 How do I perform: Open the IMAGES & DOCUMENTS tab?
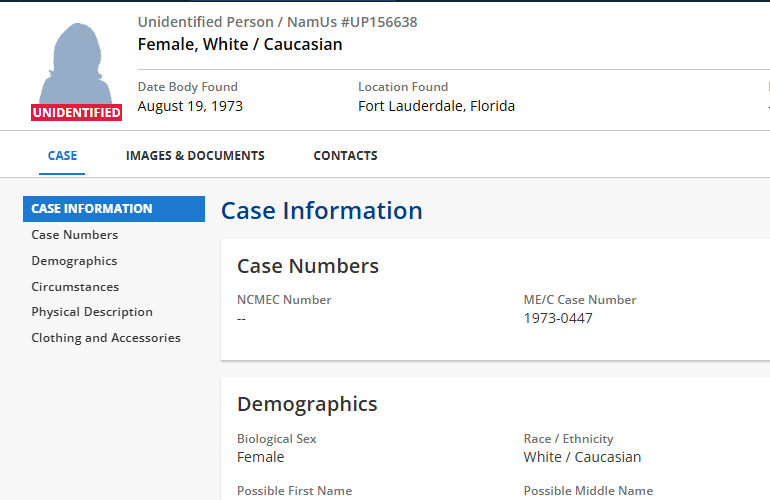[x=195, y=156]
